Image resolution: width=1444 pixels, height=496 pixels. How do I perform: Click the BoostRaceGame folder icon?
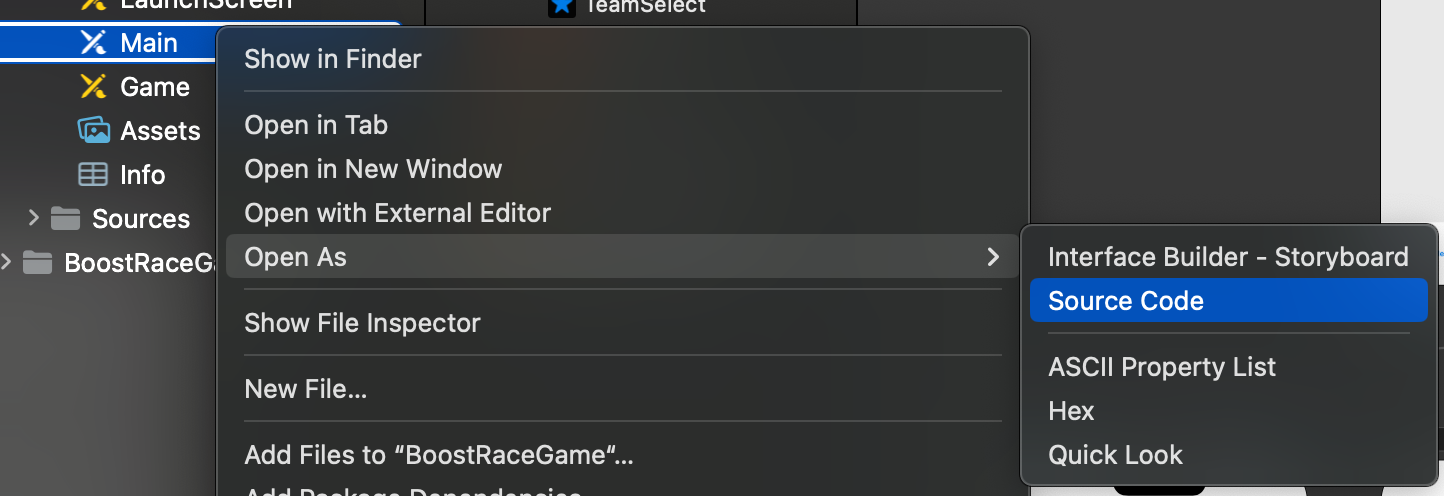37,263
